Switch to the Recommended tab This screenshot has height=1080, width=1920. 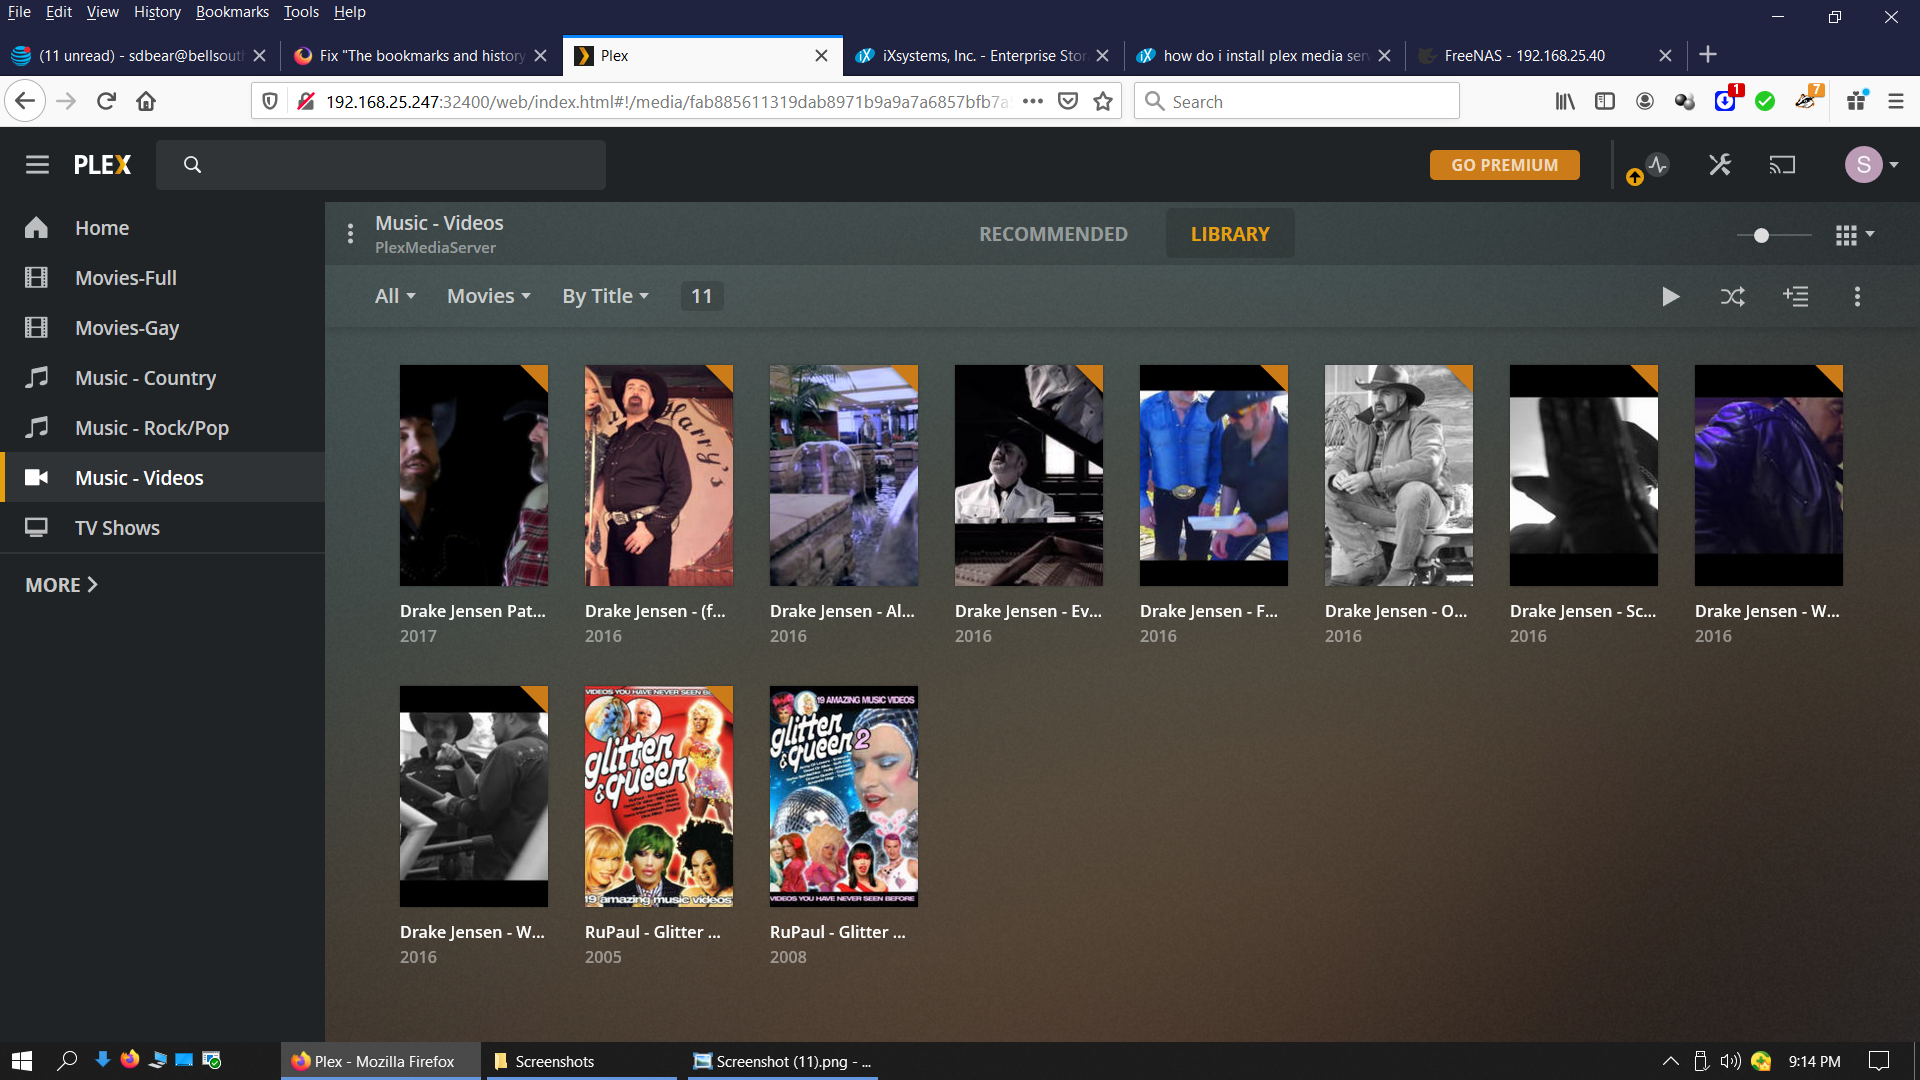[1053, 234]
